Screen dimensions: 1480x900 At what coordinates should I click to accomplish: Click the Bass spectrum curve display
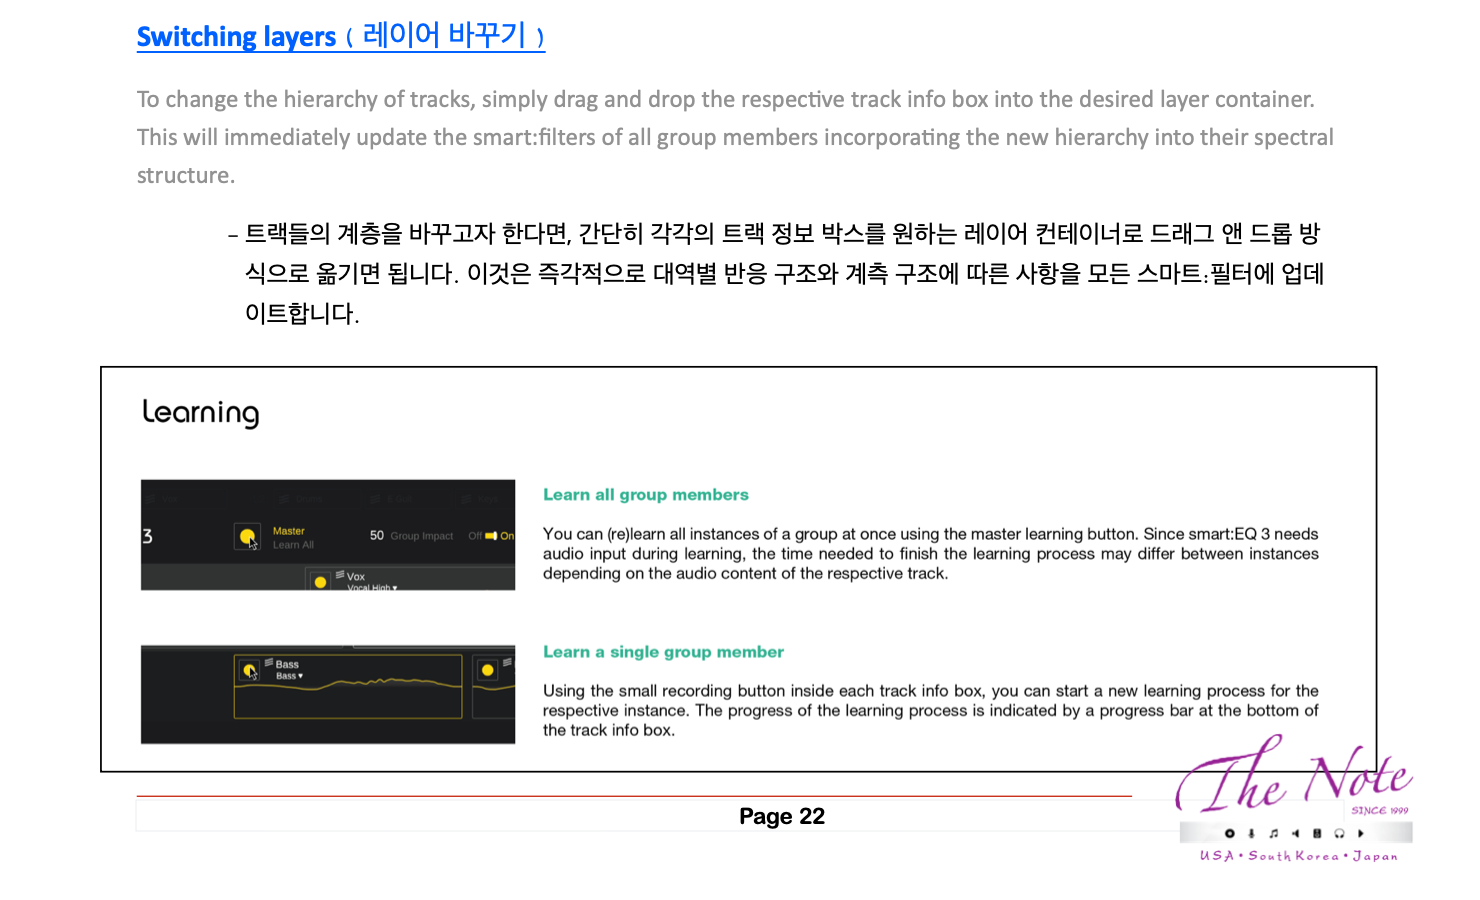(348, 686)
